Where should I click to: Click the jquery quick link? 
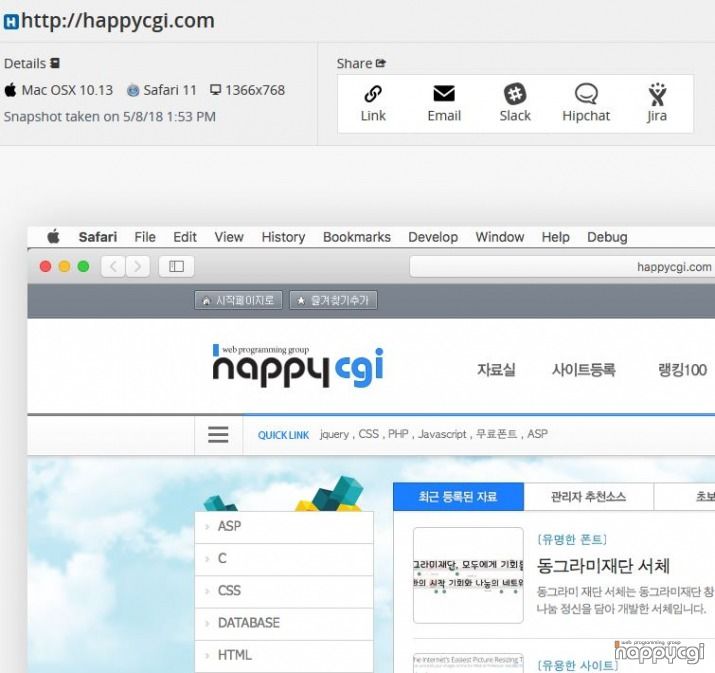click(334, 434)
